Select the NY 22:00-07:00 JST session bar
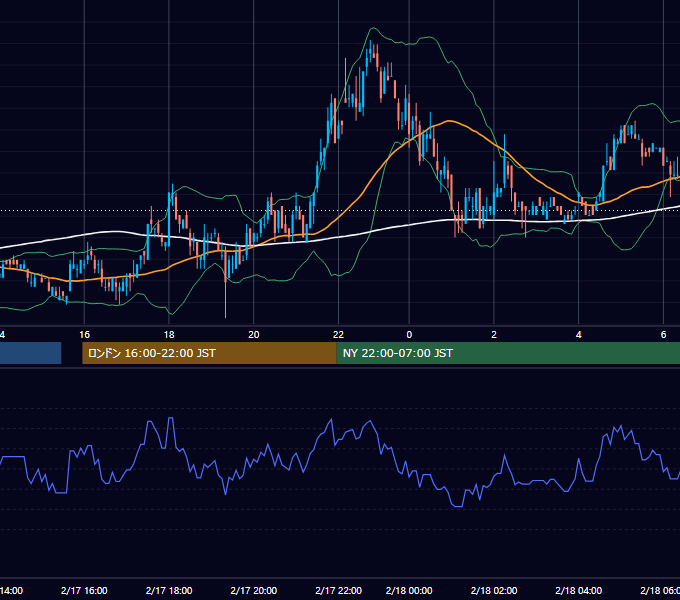Image resolution: width=680 pixels, height=600 pixels. [508, 353]
